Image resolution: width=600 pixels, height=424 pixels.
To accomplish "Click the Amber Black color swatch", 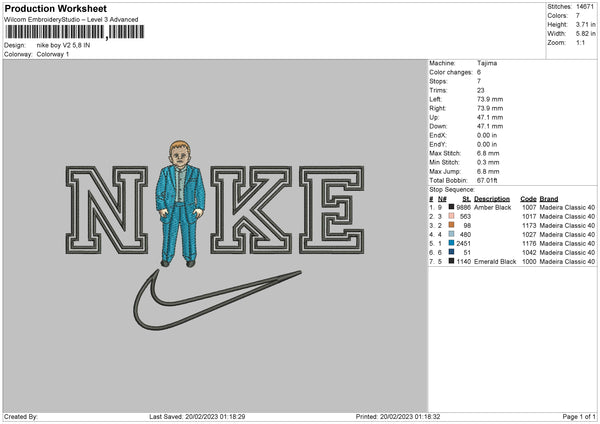I will click(453, 206).
